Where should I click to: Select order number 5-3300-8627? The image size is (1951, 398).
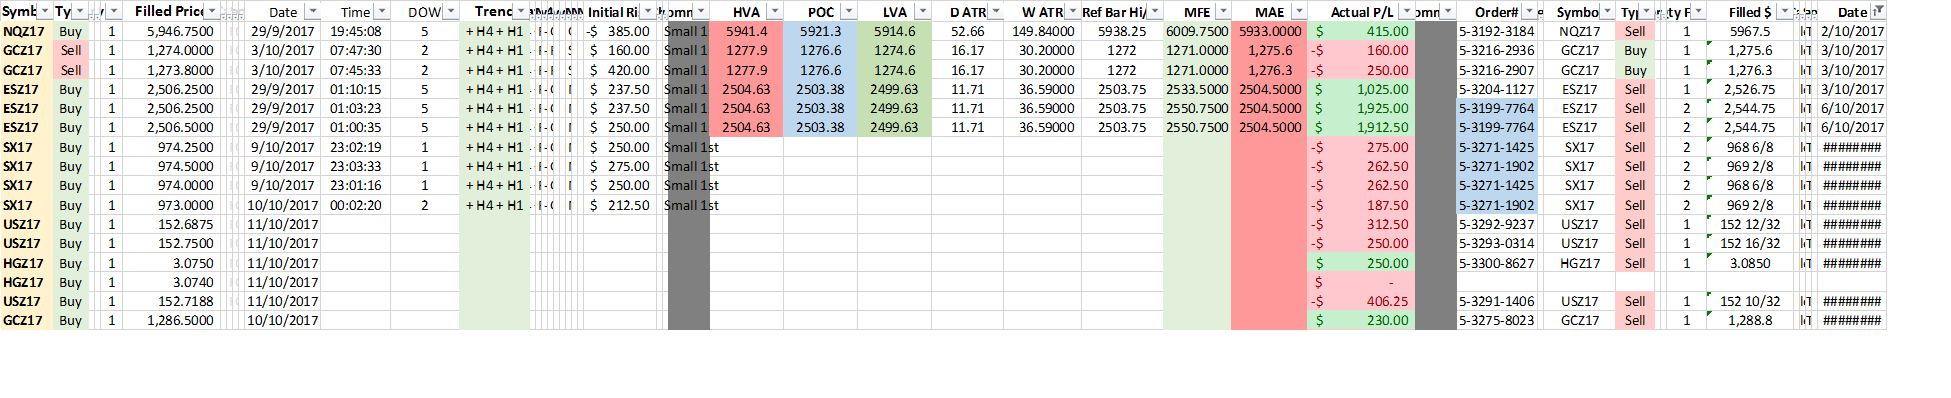tap(1496, 263)
